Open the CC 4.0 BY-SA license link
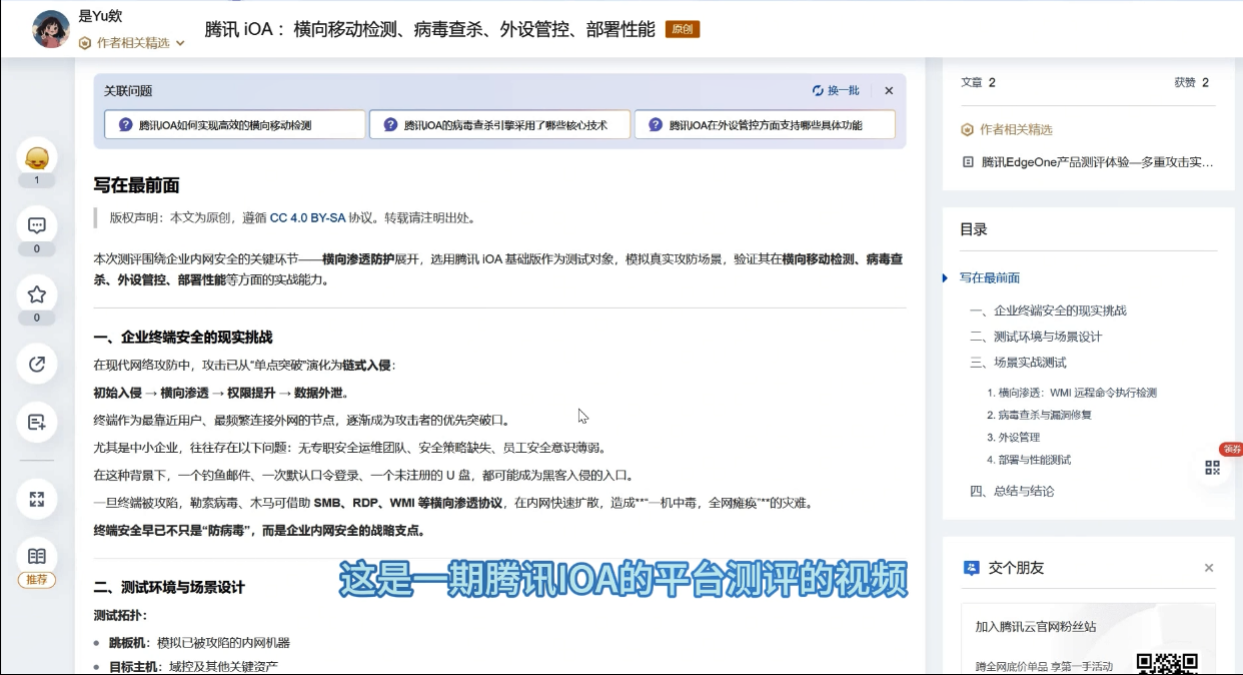 coord(307,217)
